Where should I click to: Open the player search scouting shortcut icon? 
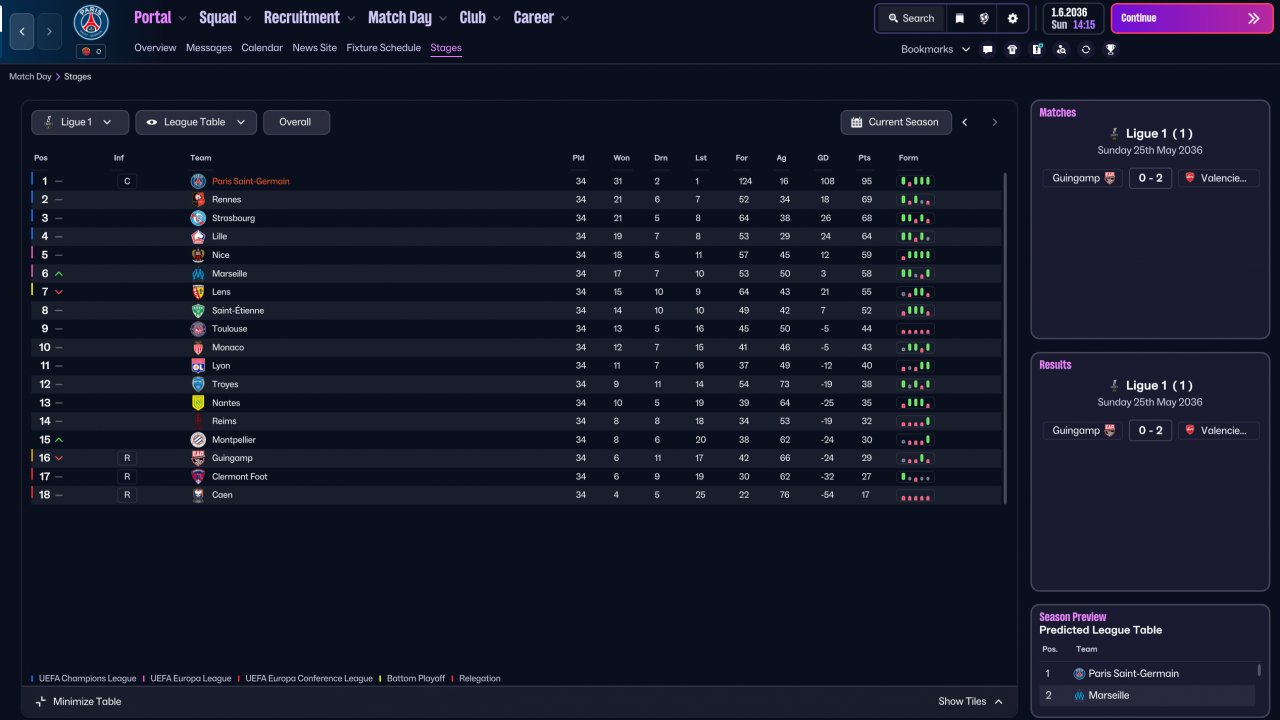(1061, 49)
